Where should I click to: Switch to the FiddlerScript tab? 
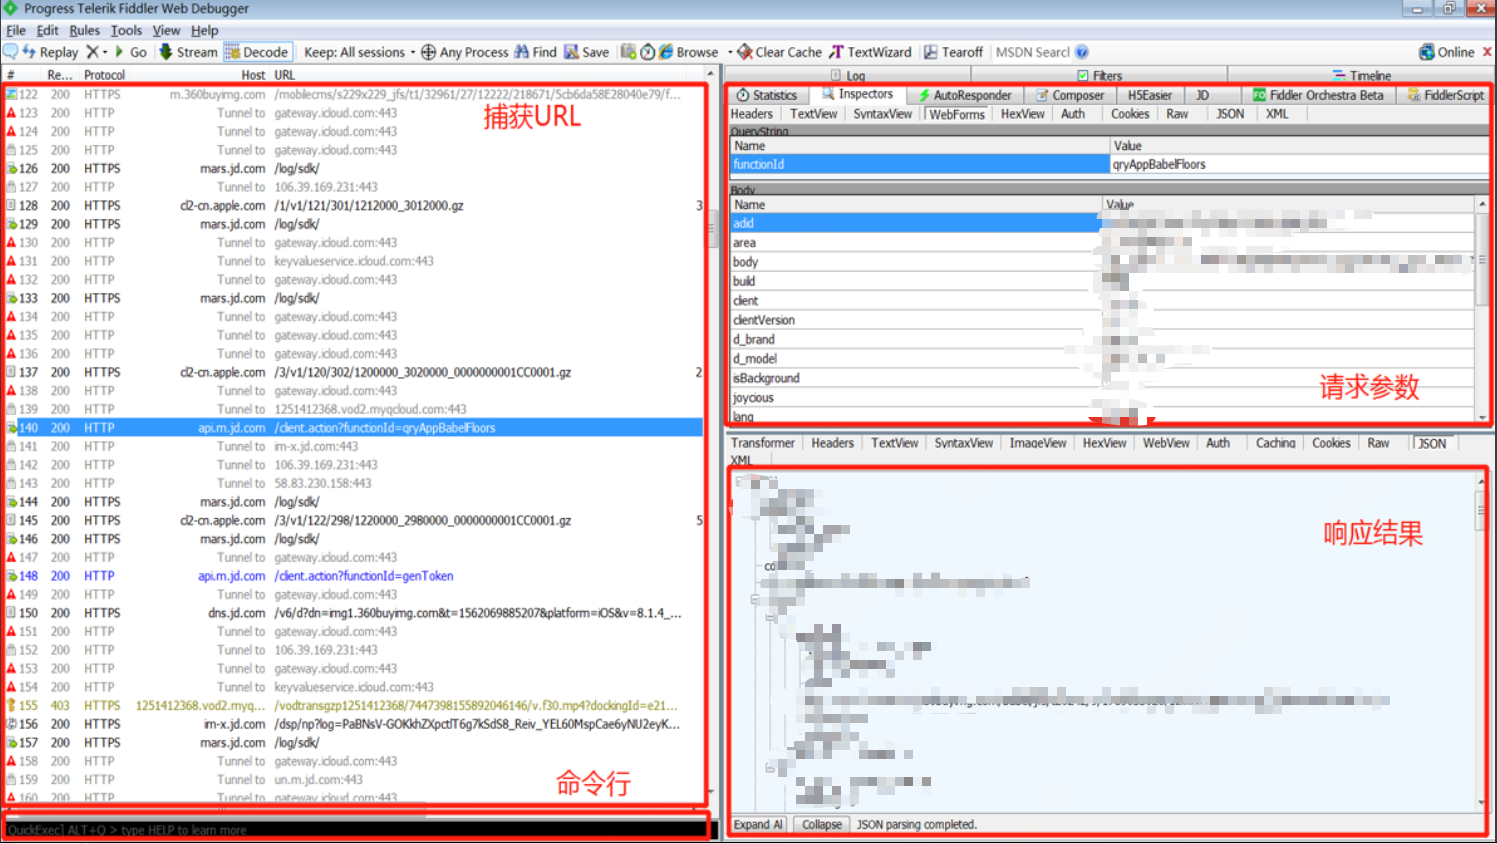1445,95
